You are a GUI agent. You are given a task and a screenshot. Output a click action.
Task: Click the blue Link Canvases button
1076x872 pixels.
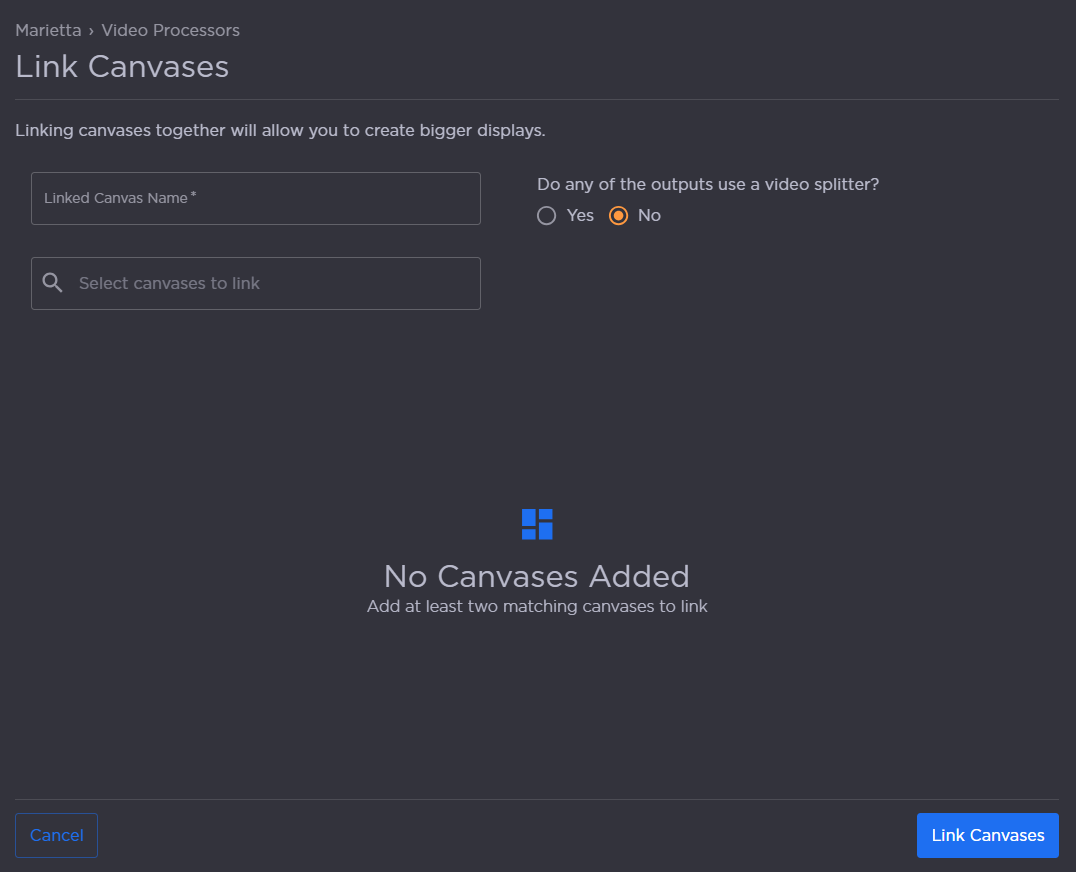[987, 835]
